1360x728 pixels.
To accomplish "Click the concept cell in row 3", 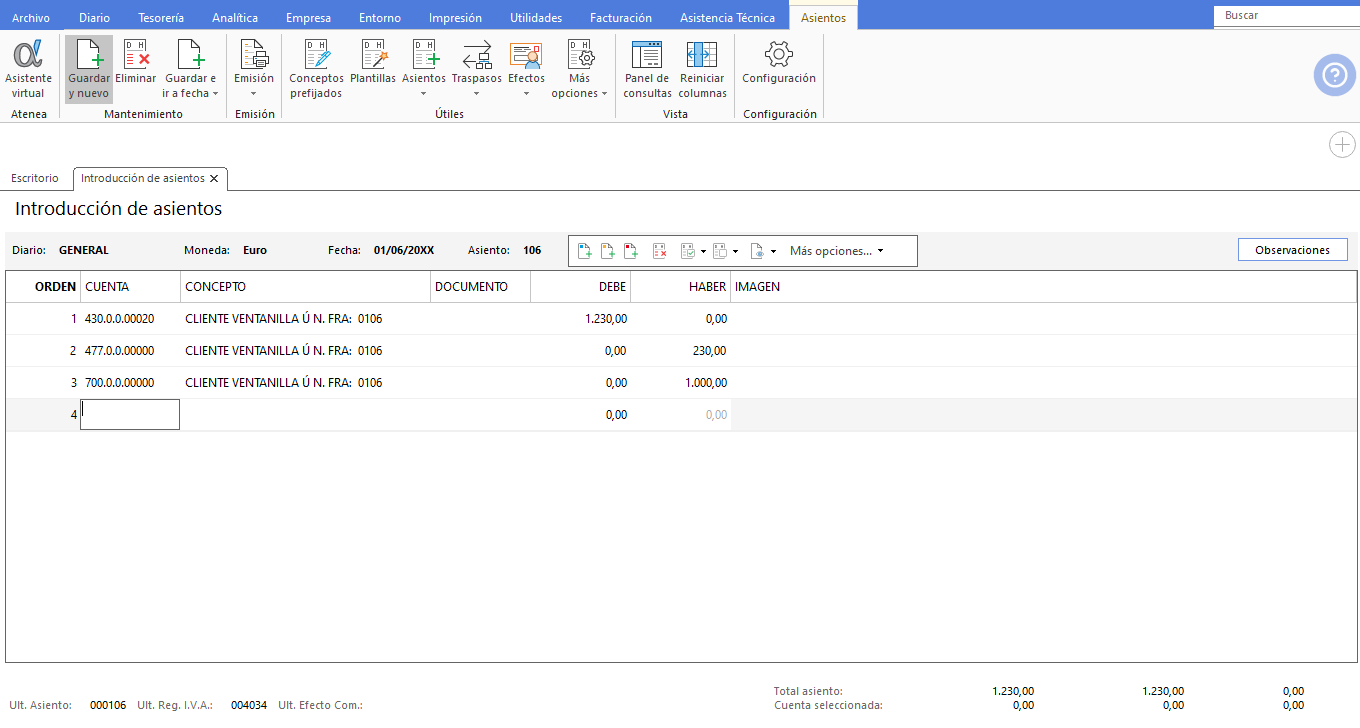I will tap(306, 383).
